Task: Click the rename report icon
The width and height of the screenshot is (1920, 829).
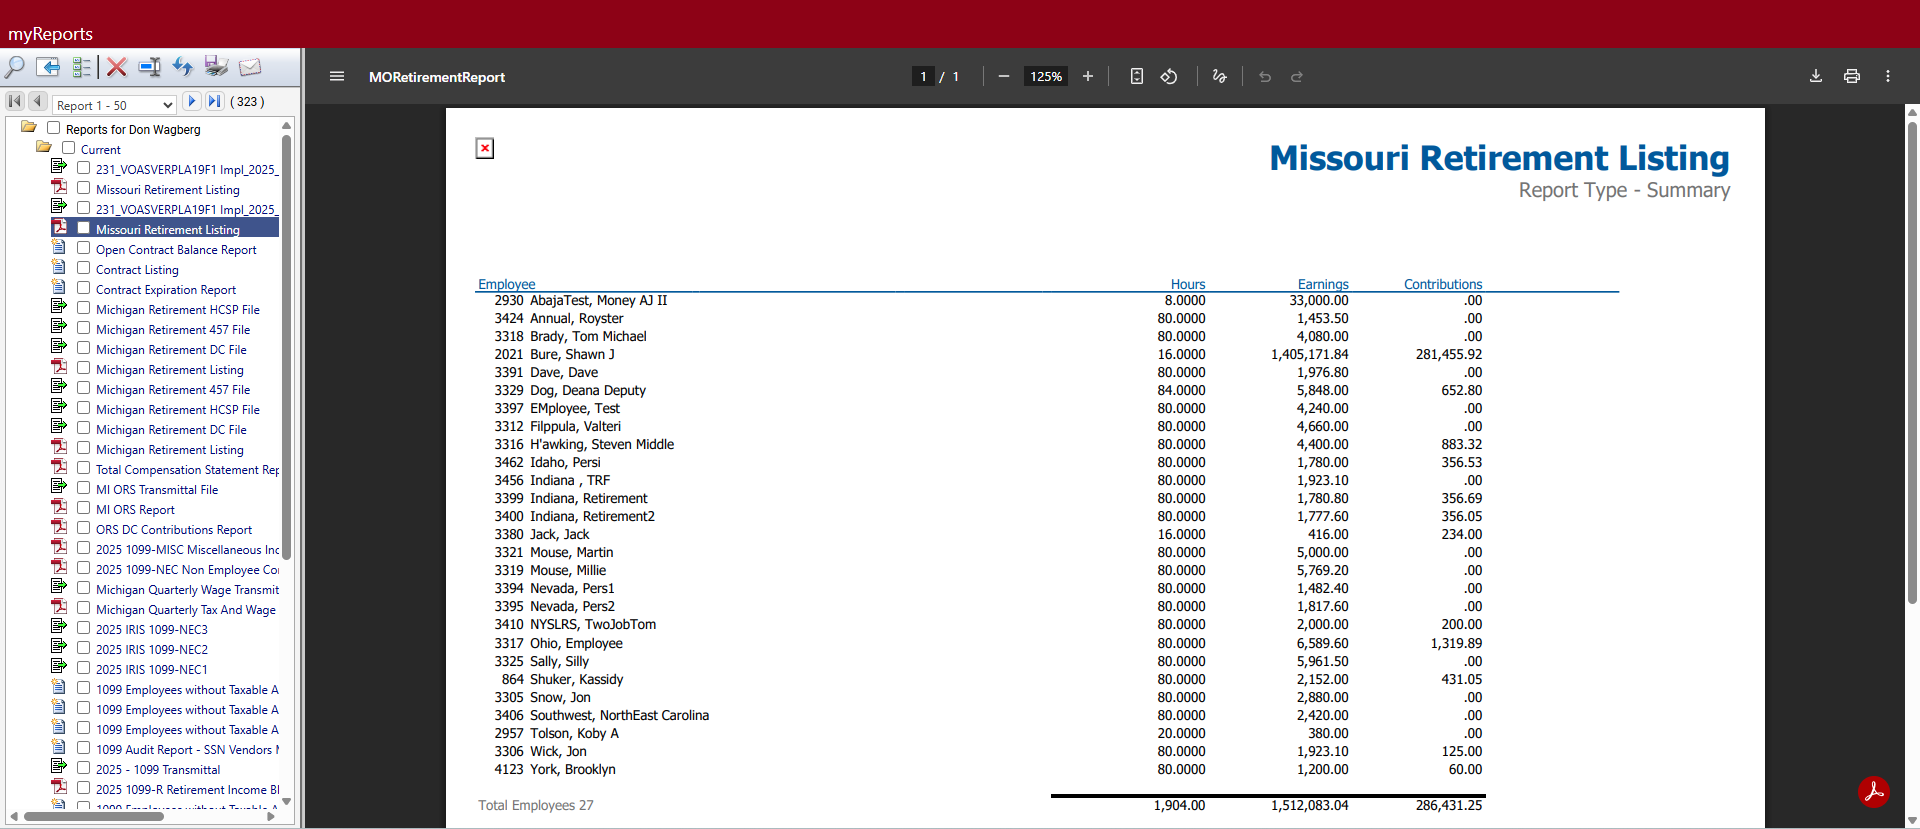Action: (x=149, y=67)
